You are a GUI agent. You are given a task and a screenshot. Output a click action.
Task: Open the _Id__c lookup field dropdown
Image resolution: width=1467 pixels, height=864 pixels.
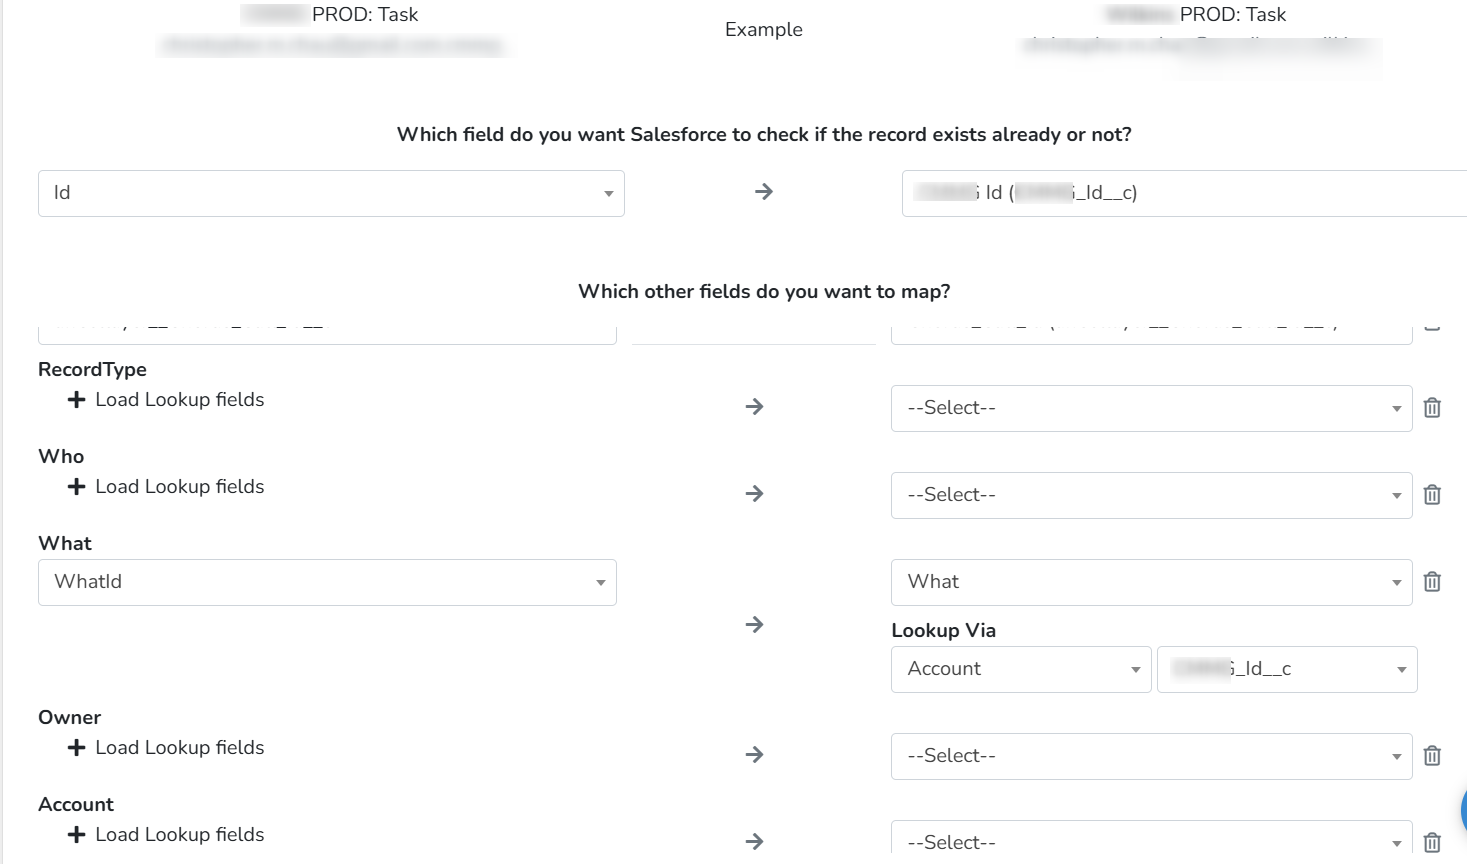(x=1287, y=669)
